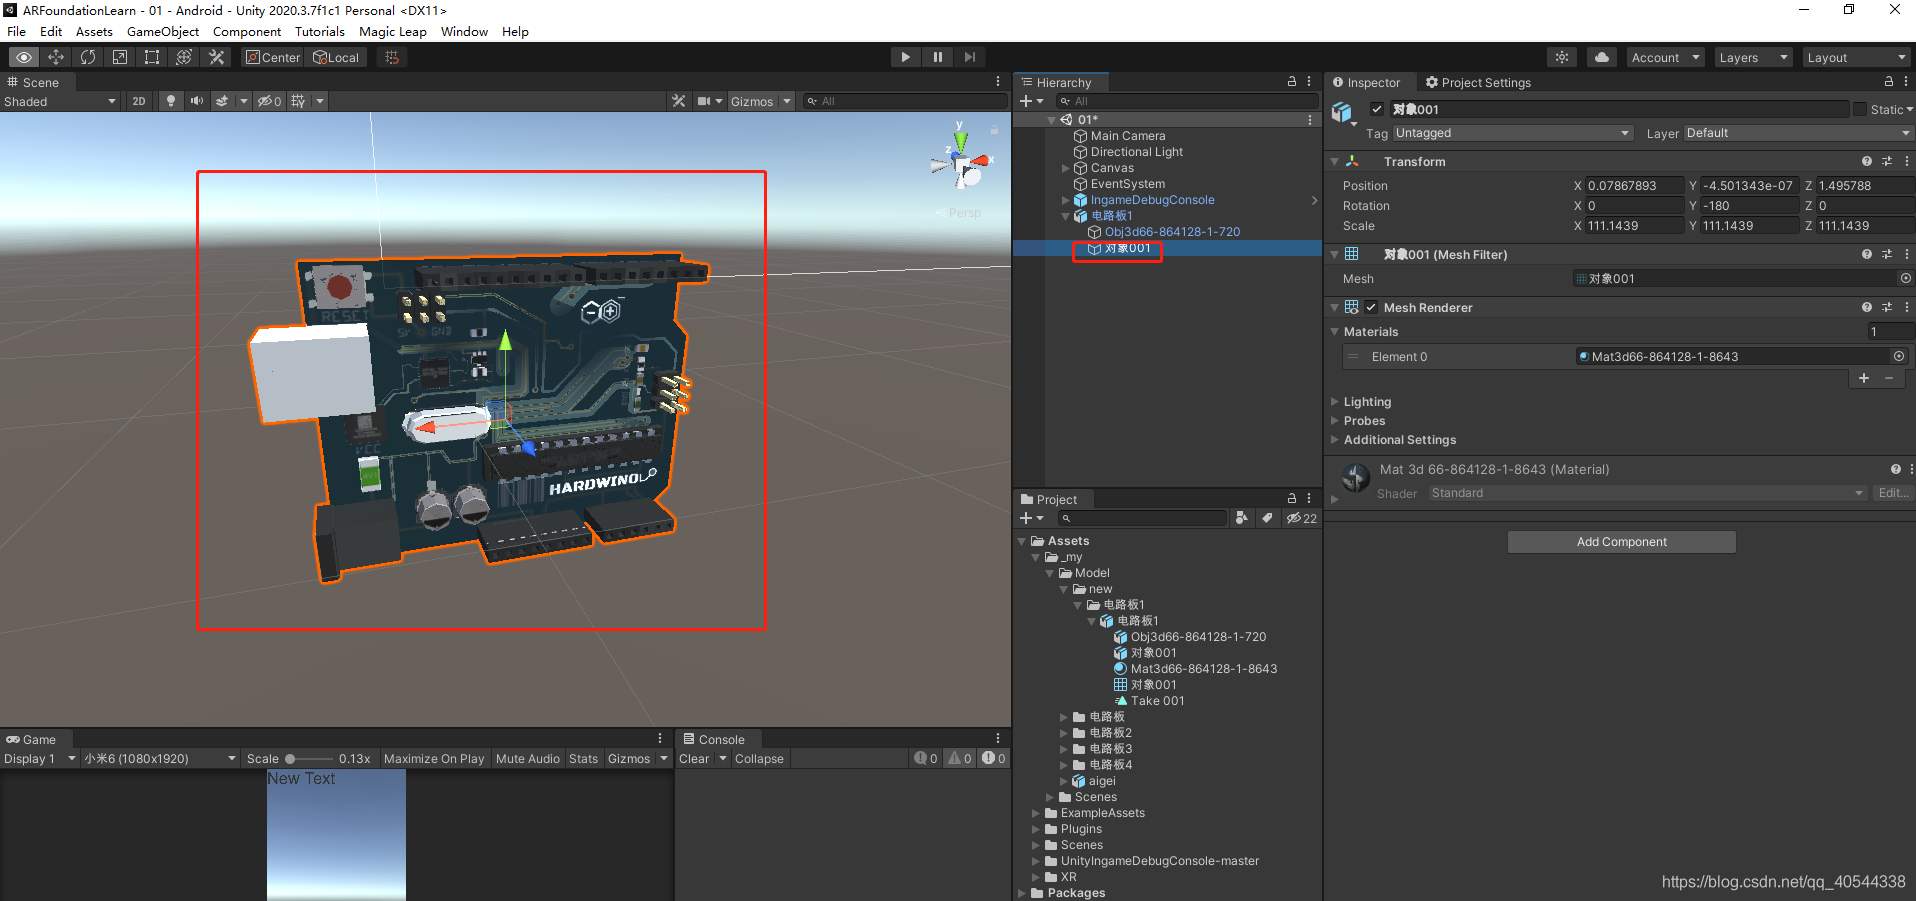Open the Tag Untagged dropdown
Viewport: 1916px width, 901px height.
(x=1513, y=133)
